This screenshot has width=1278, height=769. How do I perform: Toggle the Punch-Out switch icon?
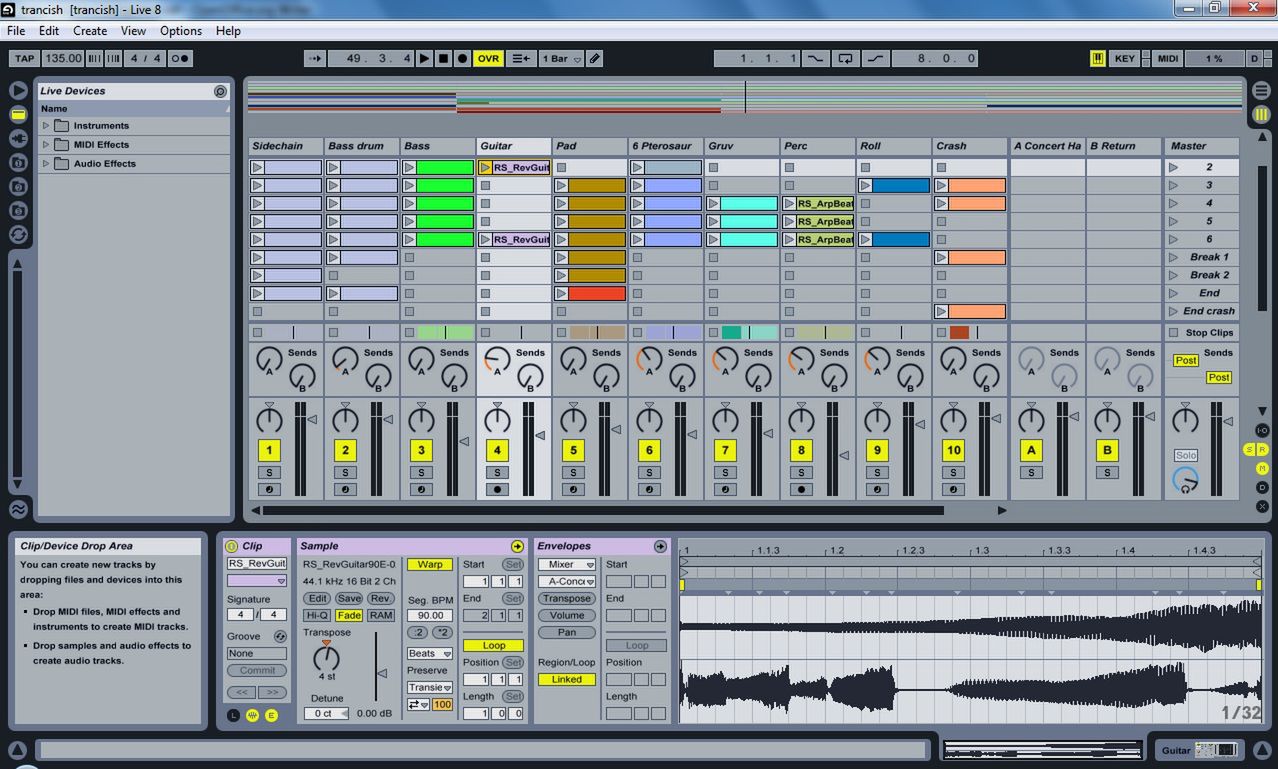click(x=876, y=59)
